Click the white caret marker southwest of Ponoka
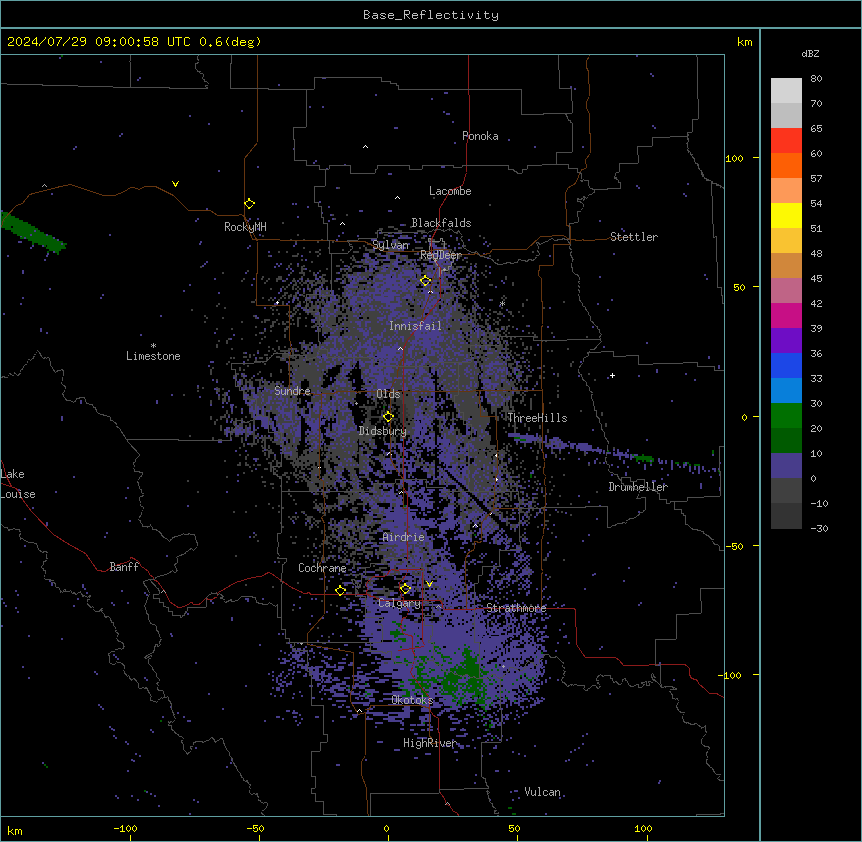The height and width of the screenshot is (842, 862). [365, 147]
